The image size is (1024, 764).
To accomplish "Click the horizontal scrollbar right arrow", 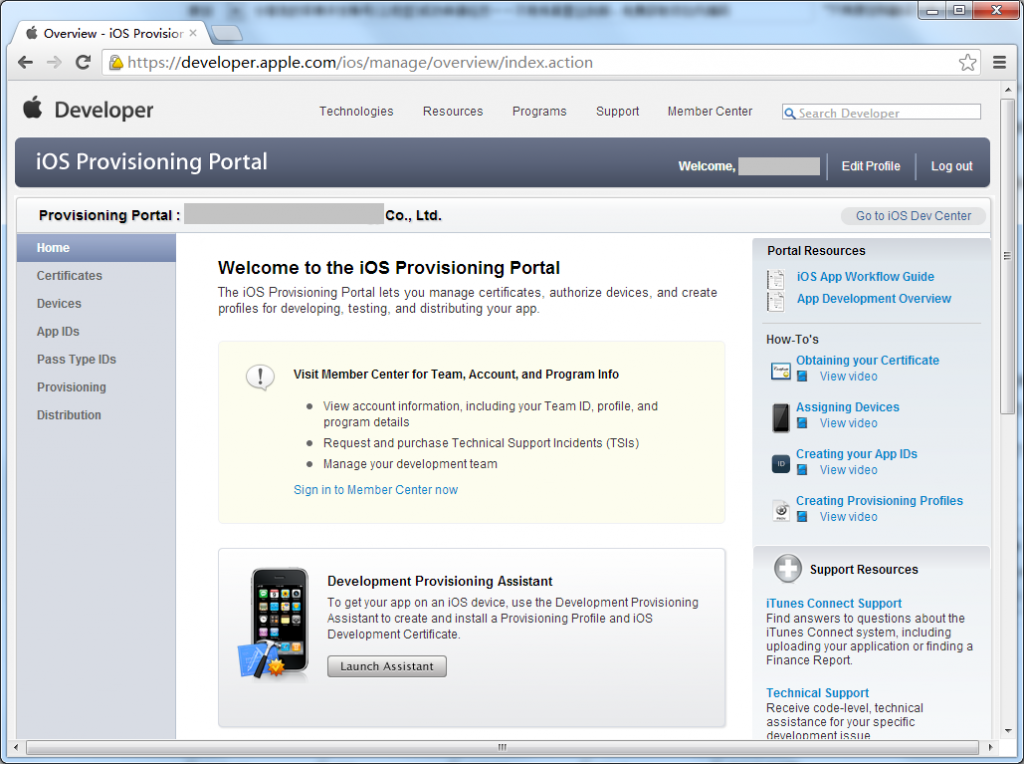I will pos(990,746).
